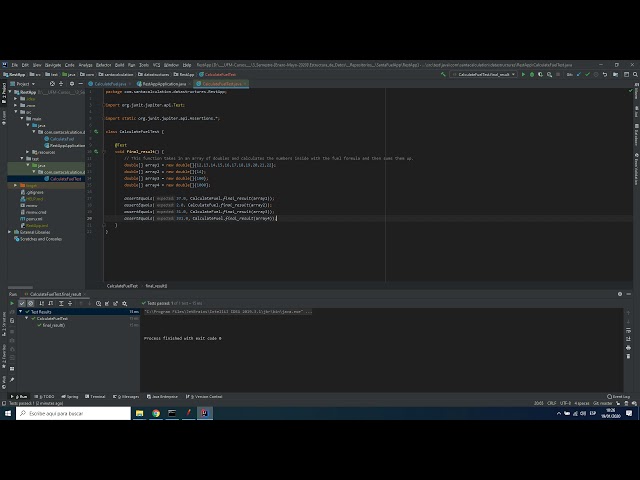
Task: Toggle show passed tests checkmark button
Action: pos(22,303)
